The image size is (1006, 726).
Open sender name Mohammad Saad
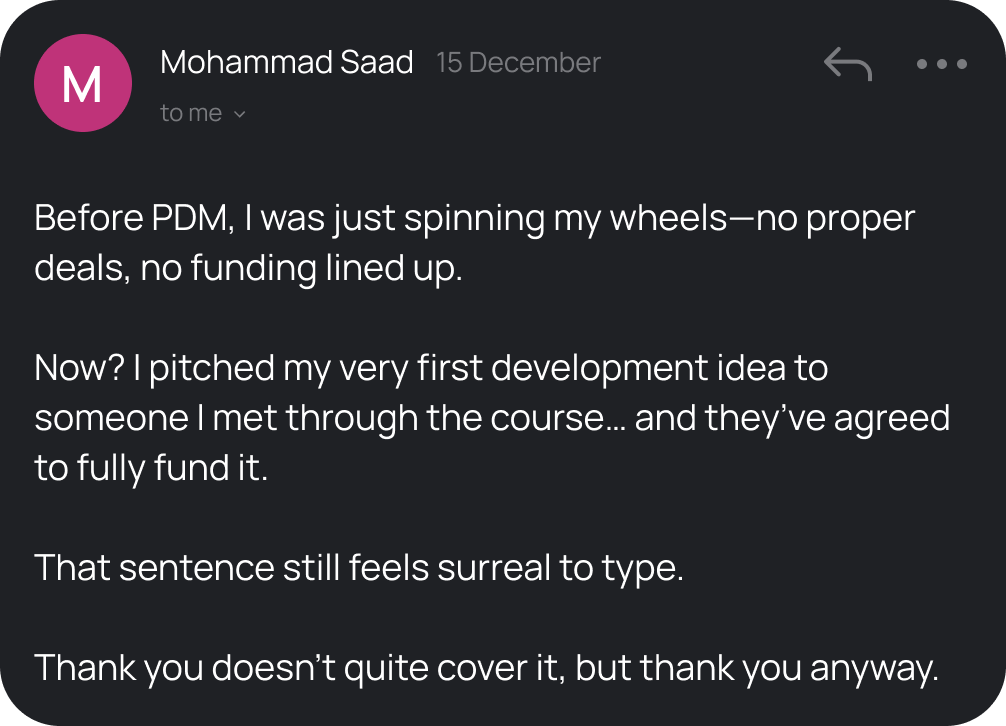286,62
